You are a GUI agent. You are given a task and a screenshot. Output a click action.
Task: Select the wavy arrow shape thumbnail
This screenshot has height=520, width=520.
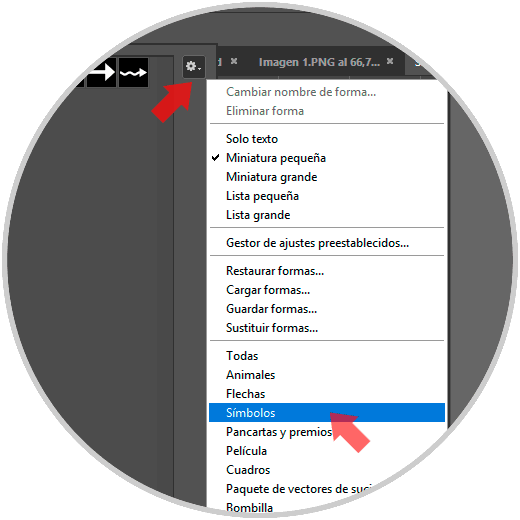tap(133, 72)
